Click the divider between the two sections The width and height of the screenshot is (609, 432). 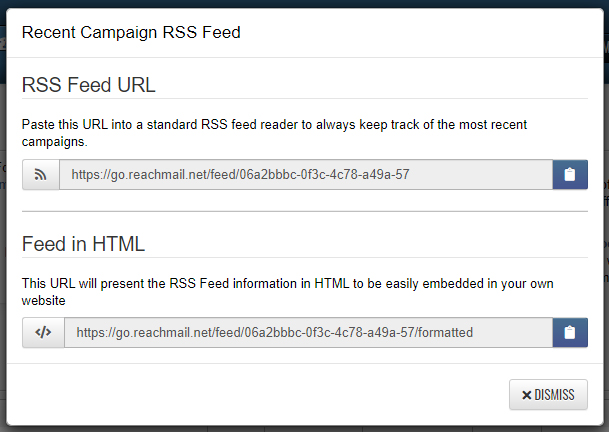point(305,212)
